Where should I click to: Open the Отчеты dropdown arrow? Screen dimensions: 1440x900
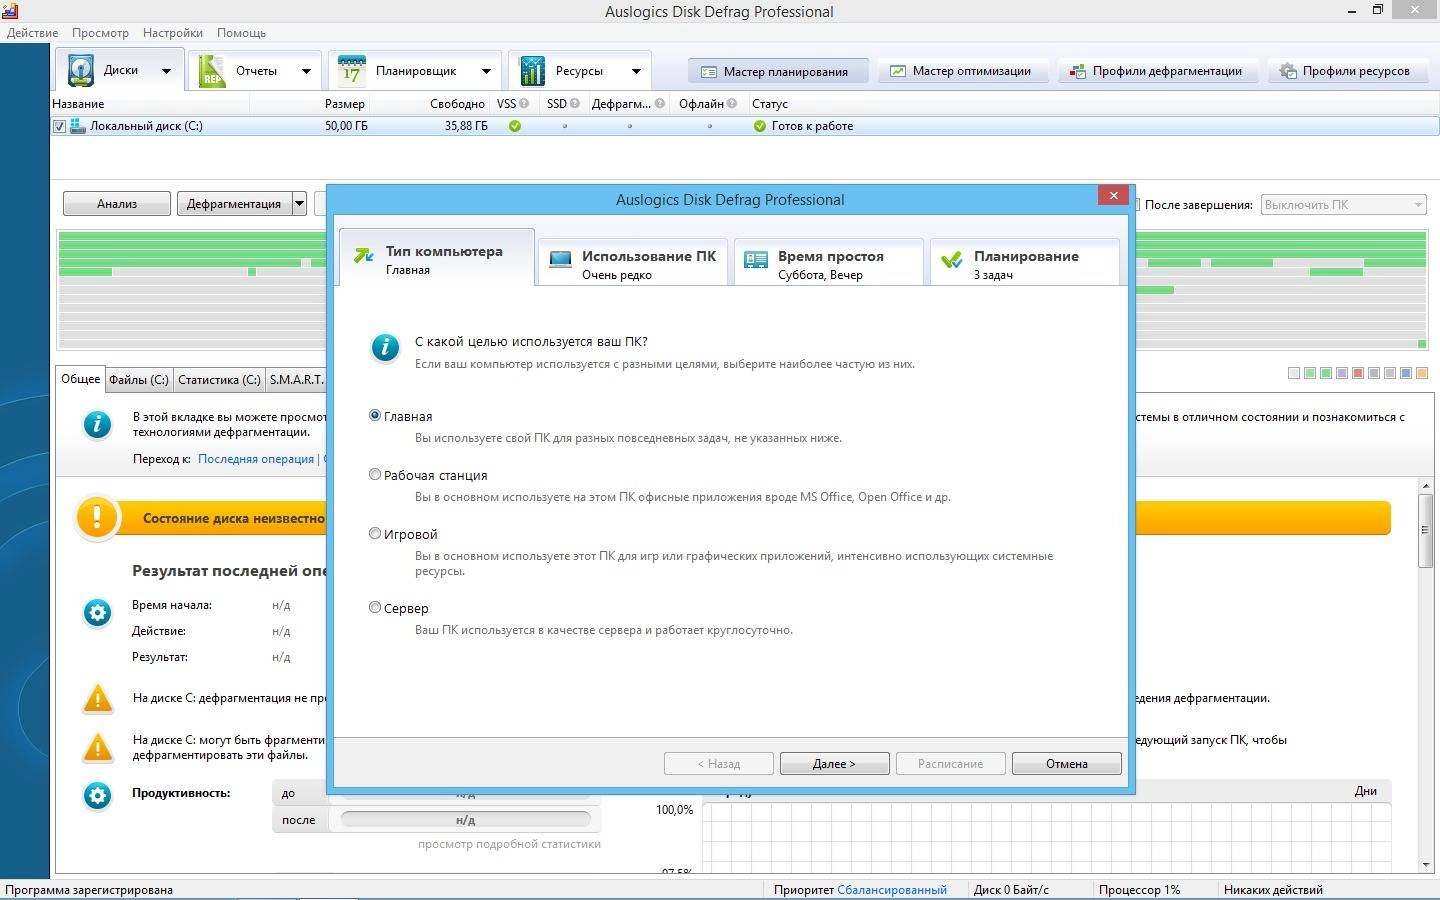point(306,71)
